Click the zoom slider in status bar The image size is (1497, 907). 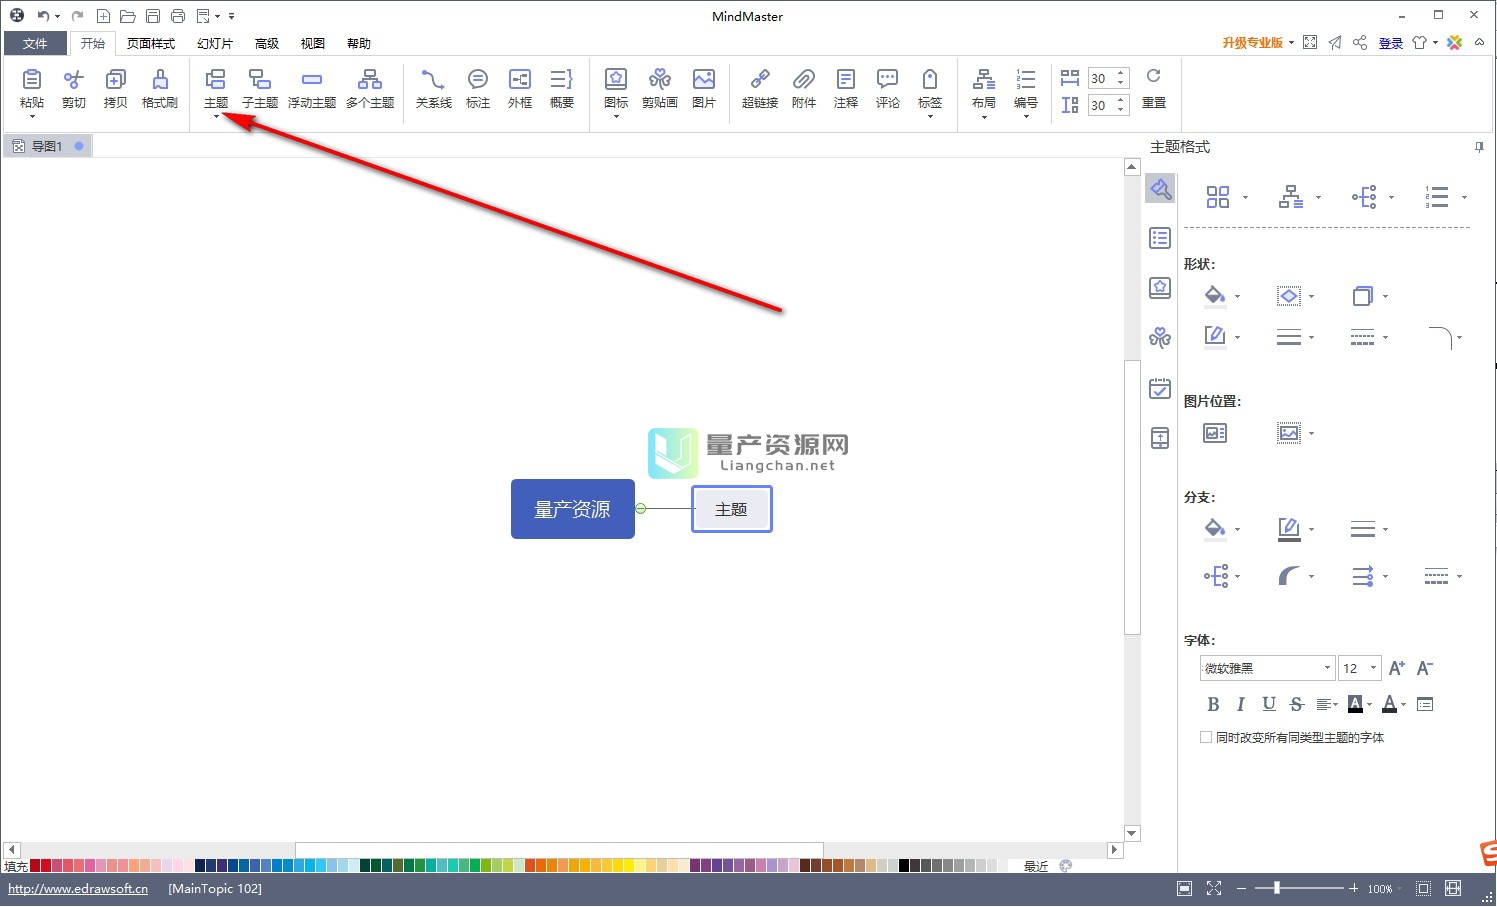coord(1276,888)
